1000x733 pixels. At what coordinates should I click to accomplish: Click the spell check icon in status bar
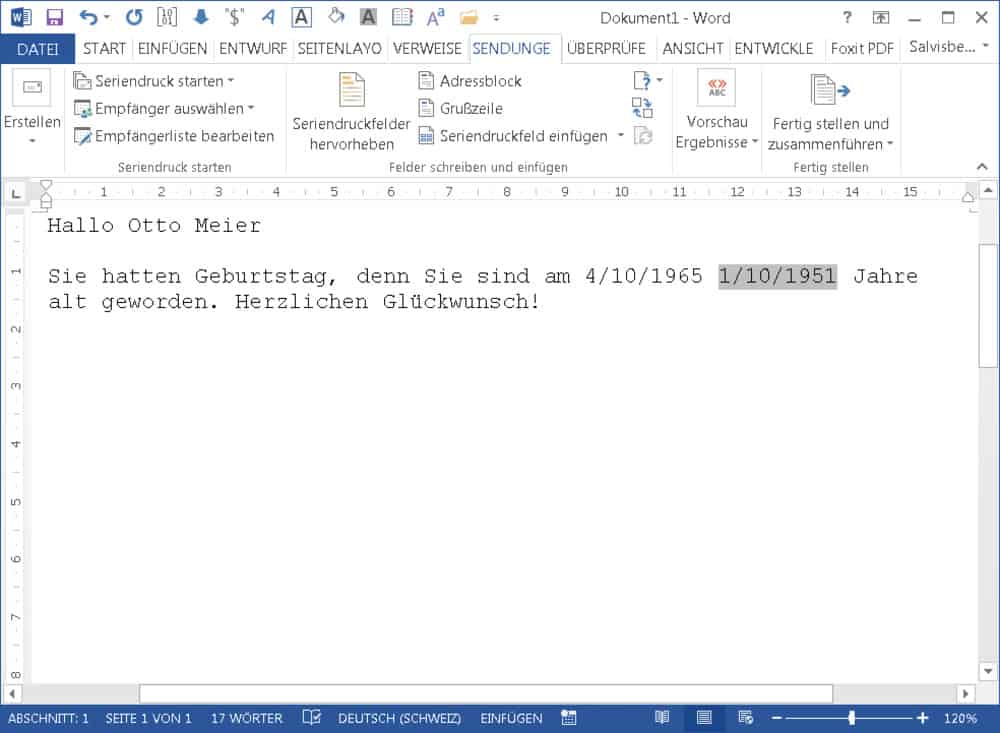click(311, 718)
